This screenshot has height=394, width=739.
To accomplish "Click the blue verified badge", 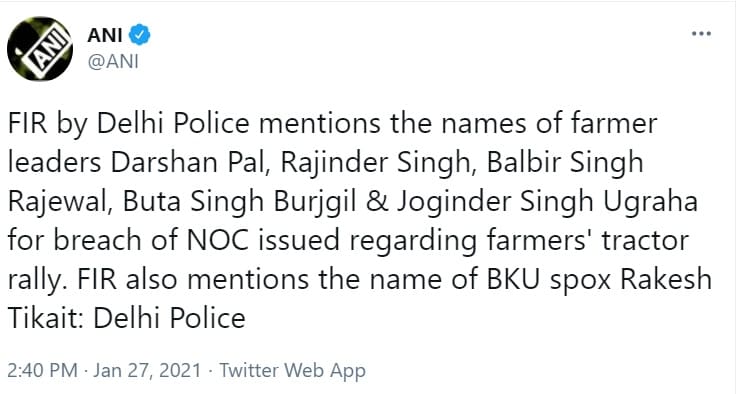I will pos(140,35).
